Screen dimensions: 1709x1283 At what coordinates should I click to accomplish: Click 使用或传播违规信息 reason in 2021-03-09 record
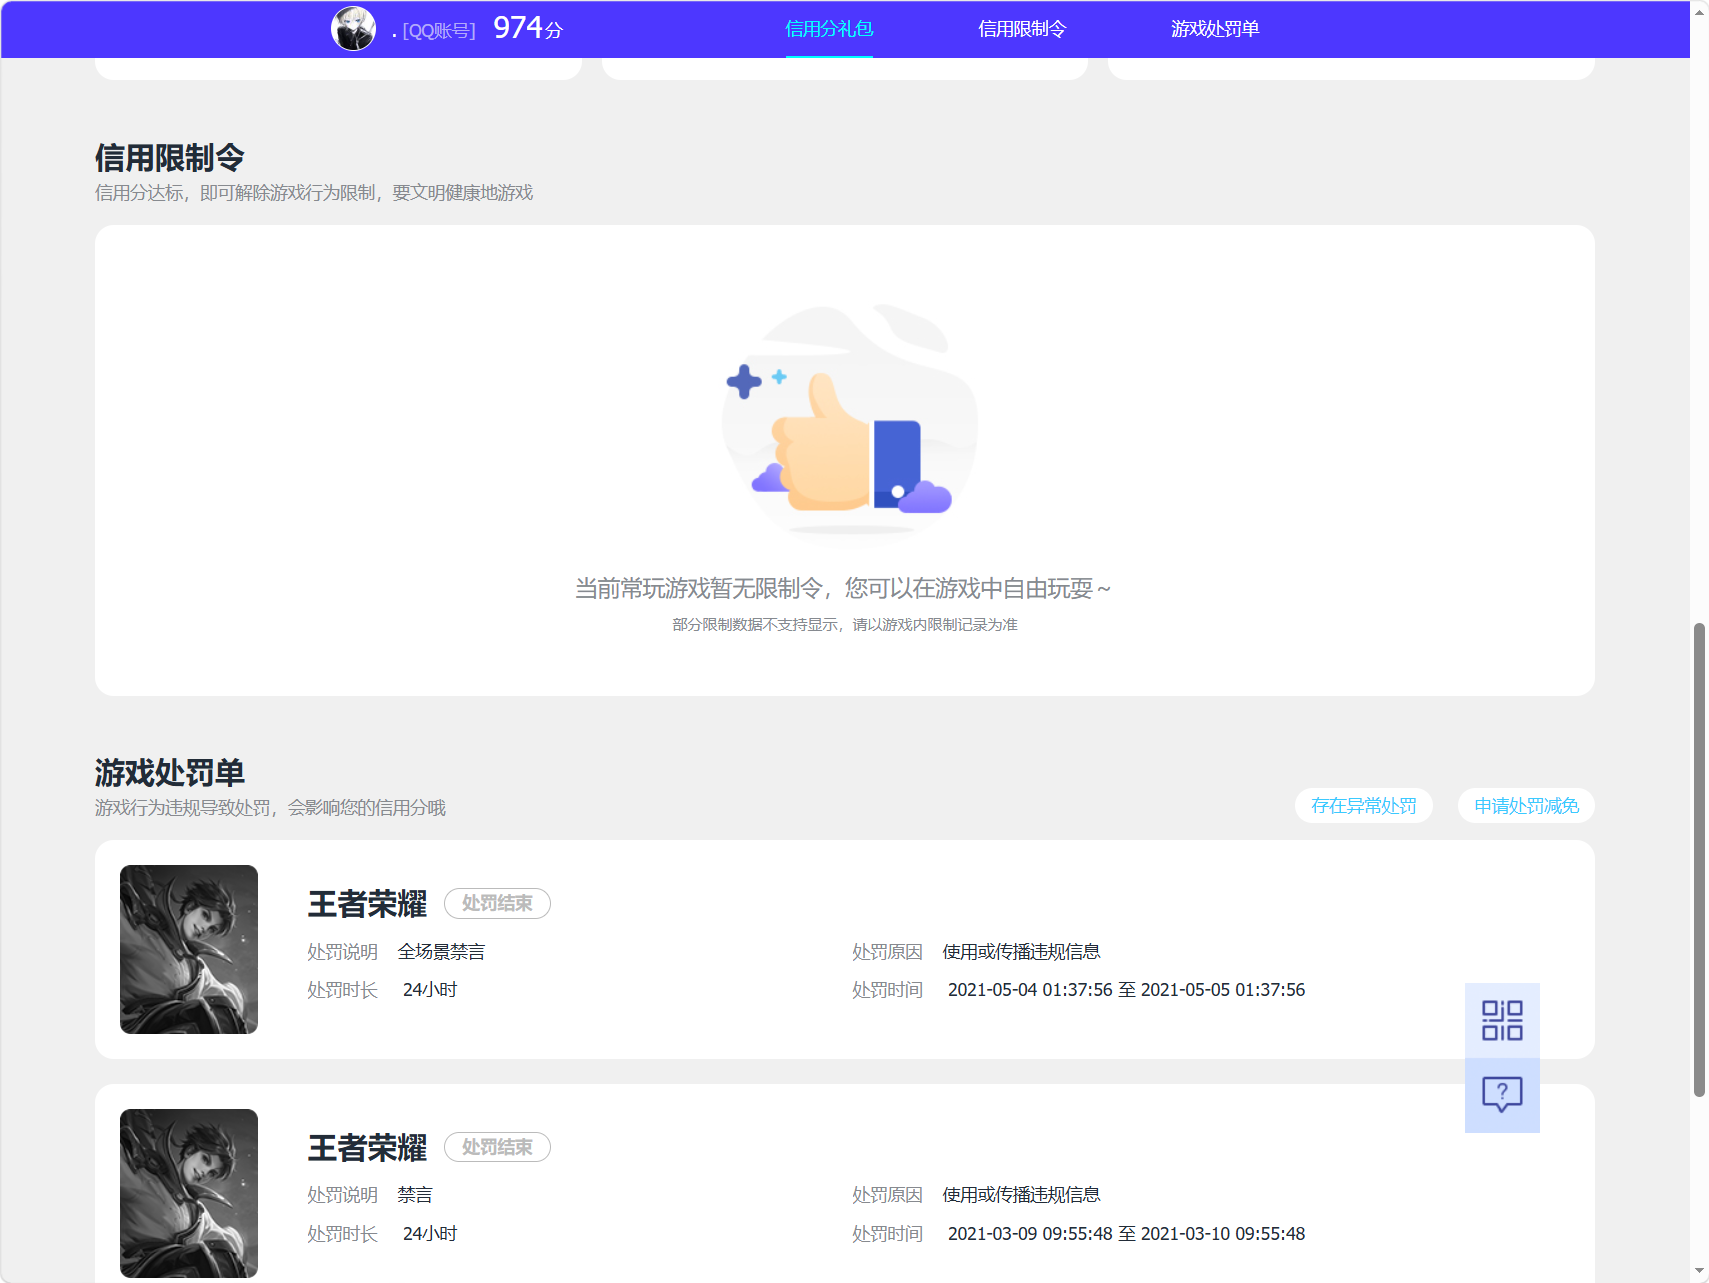(x=1021, y=1194)
